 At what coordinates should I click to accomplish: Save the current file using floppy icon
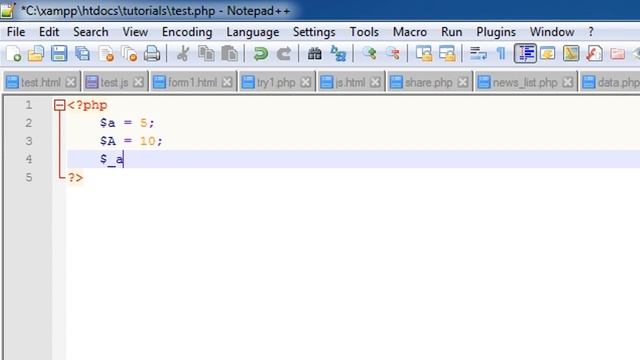59,54
